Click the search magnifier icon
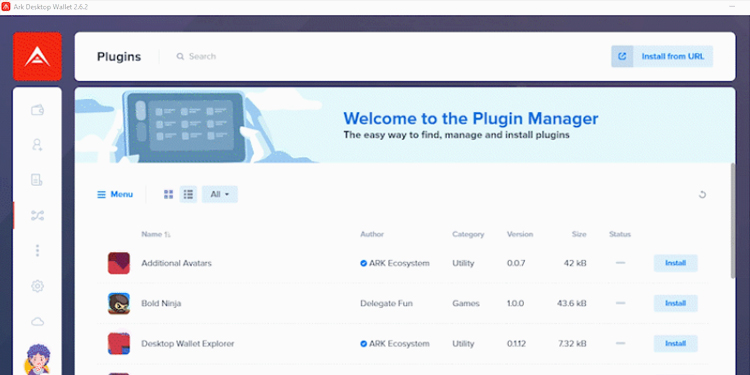 180,56
